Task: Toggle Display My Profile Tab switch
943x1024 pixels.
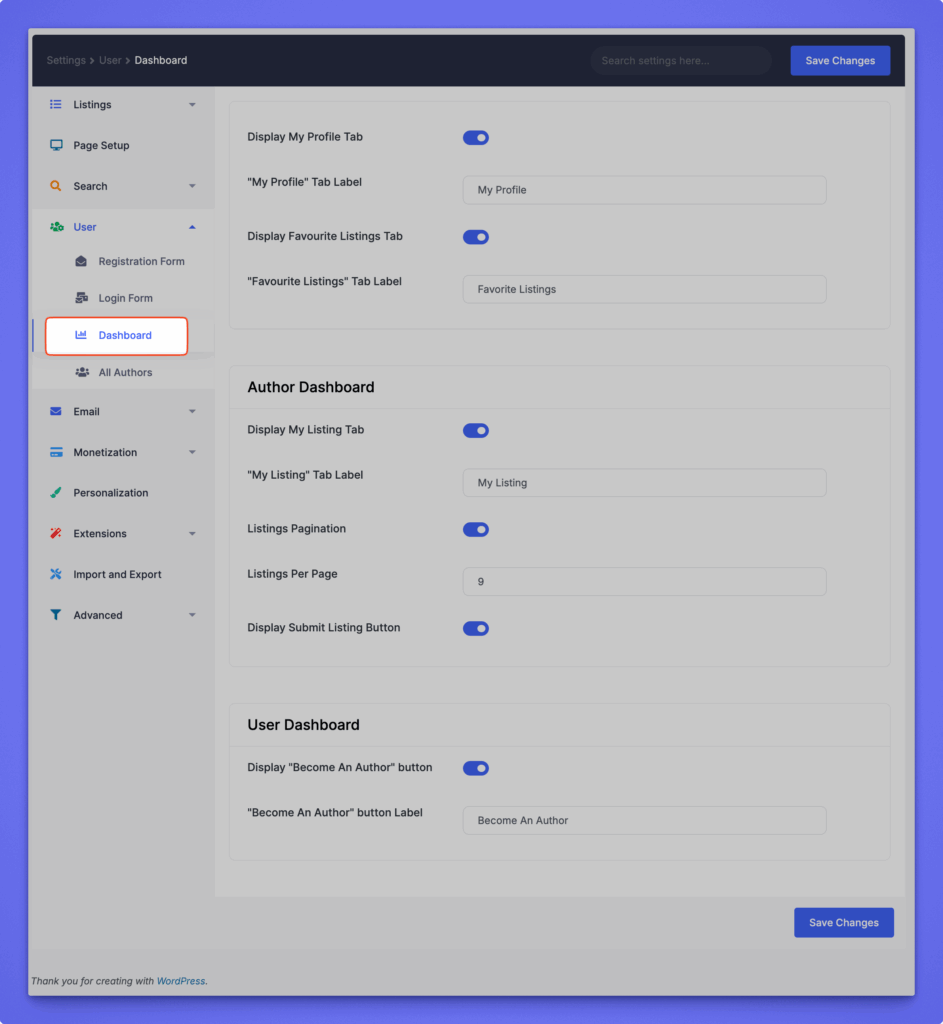Action: point(475,138)
